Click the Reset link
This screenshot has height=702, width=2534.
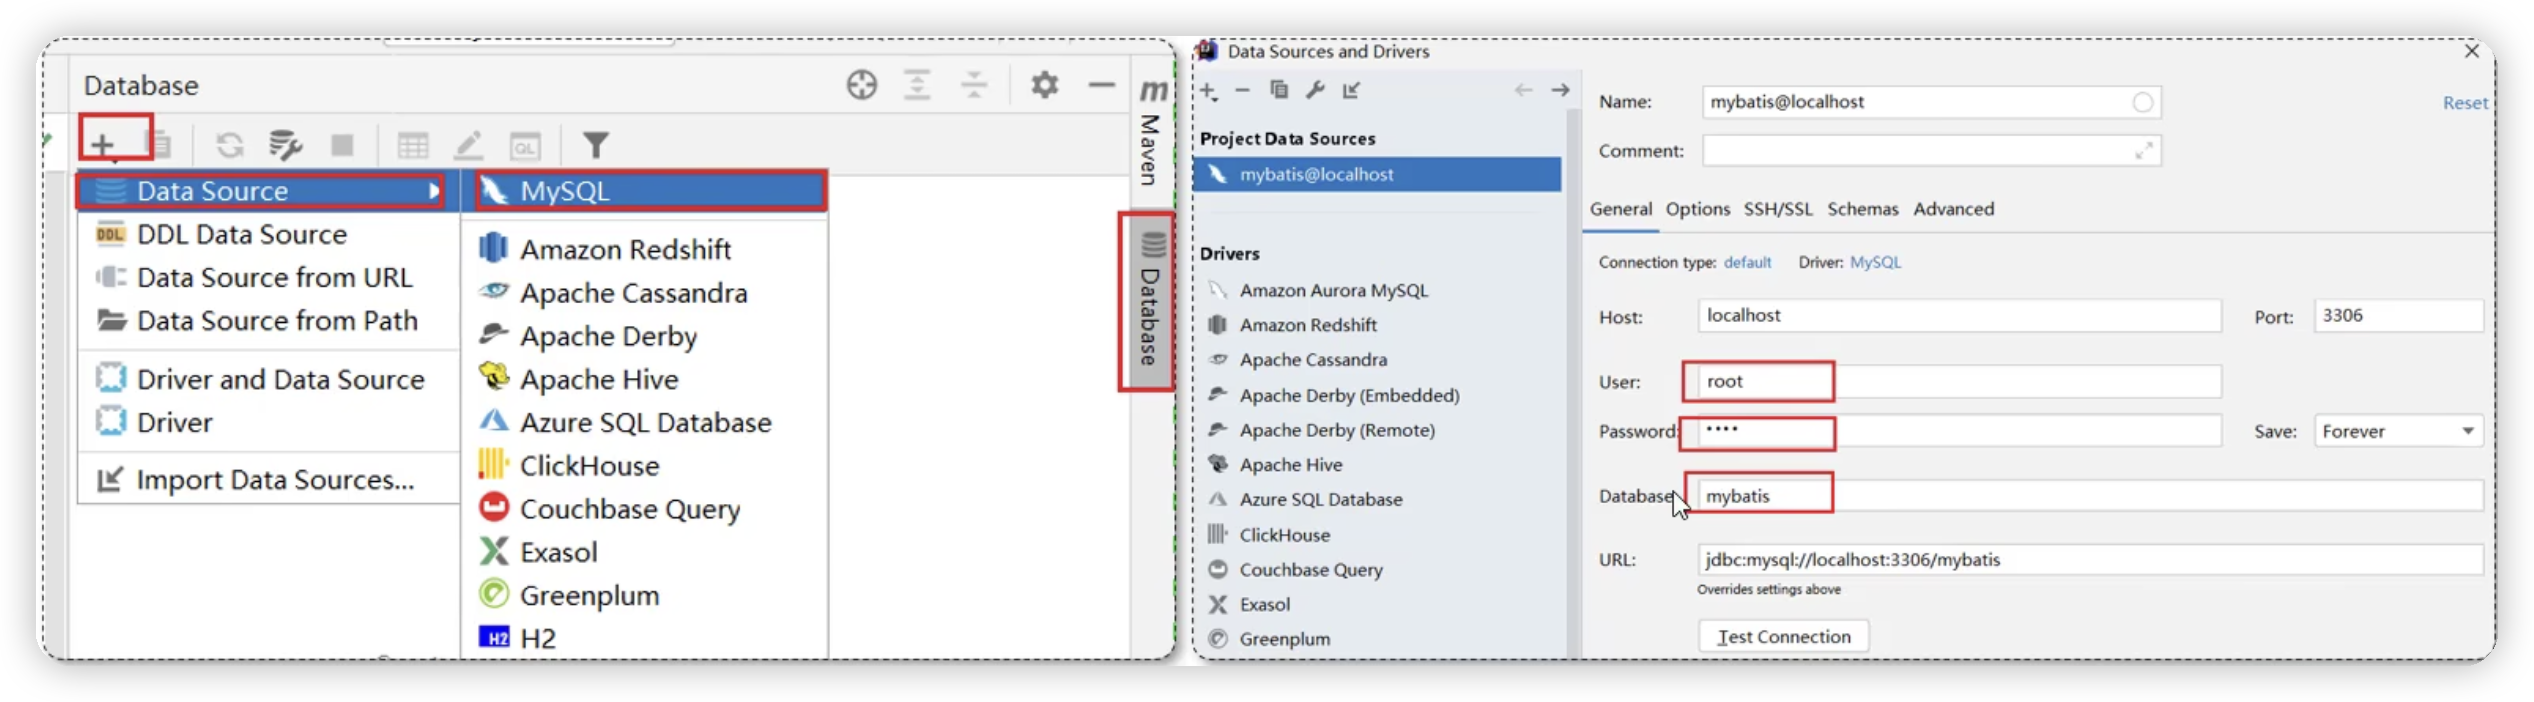(2464, 103)
